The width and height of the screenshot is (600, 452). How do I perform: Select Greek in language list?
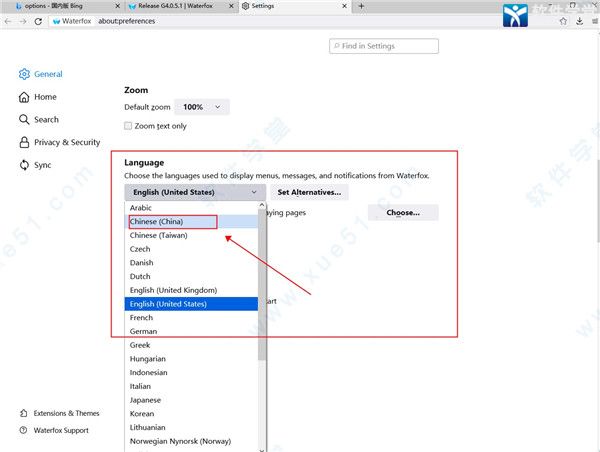(x=191, y=345)
